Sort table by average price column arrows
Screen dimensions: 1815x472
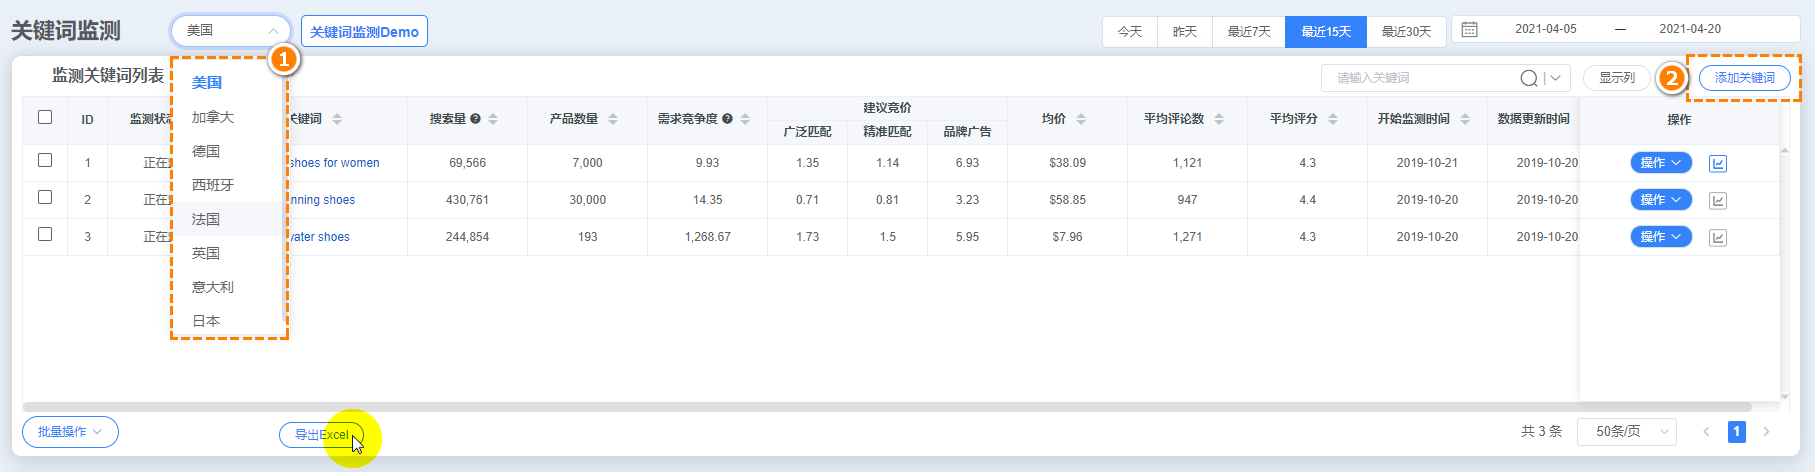point(1081,119)
